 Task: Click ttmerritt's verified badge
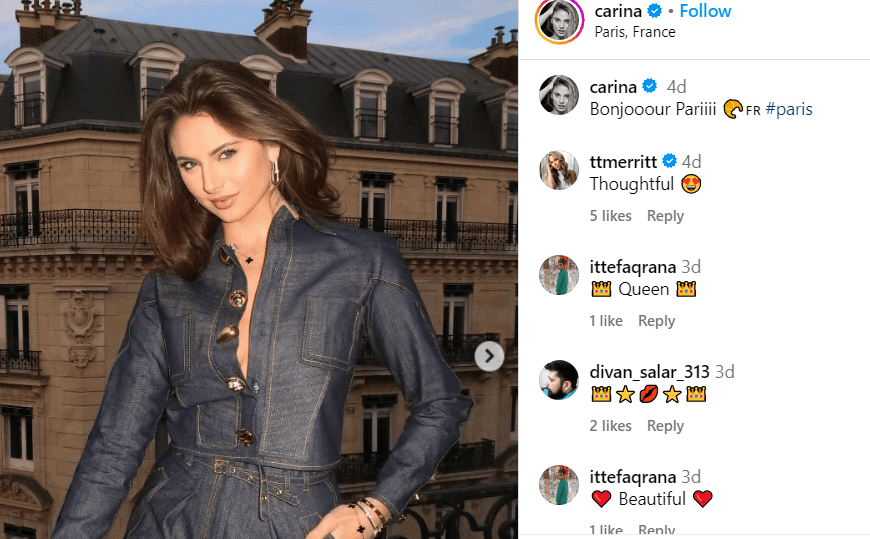[x=670, y=161]
